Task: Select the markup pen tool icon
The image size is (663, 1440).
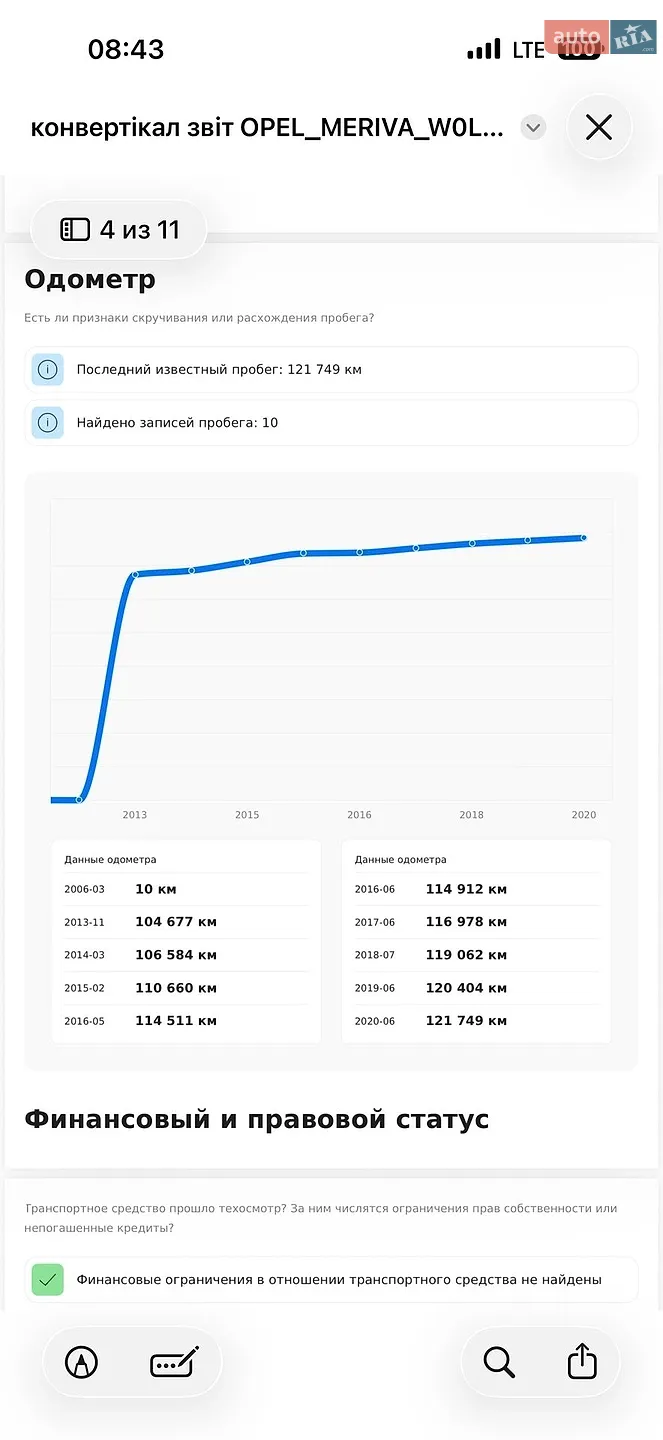Action: pos(82,1362)
